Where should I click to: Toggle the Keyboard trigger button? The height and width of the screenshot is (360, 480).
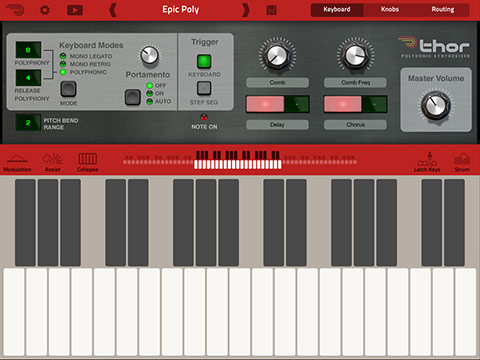coord(204,61)
